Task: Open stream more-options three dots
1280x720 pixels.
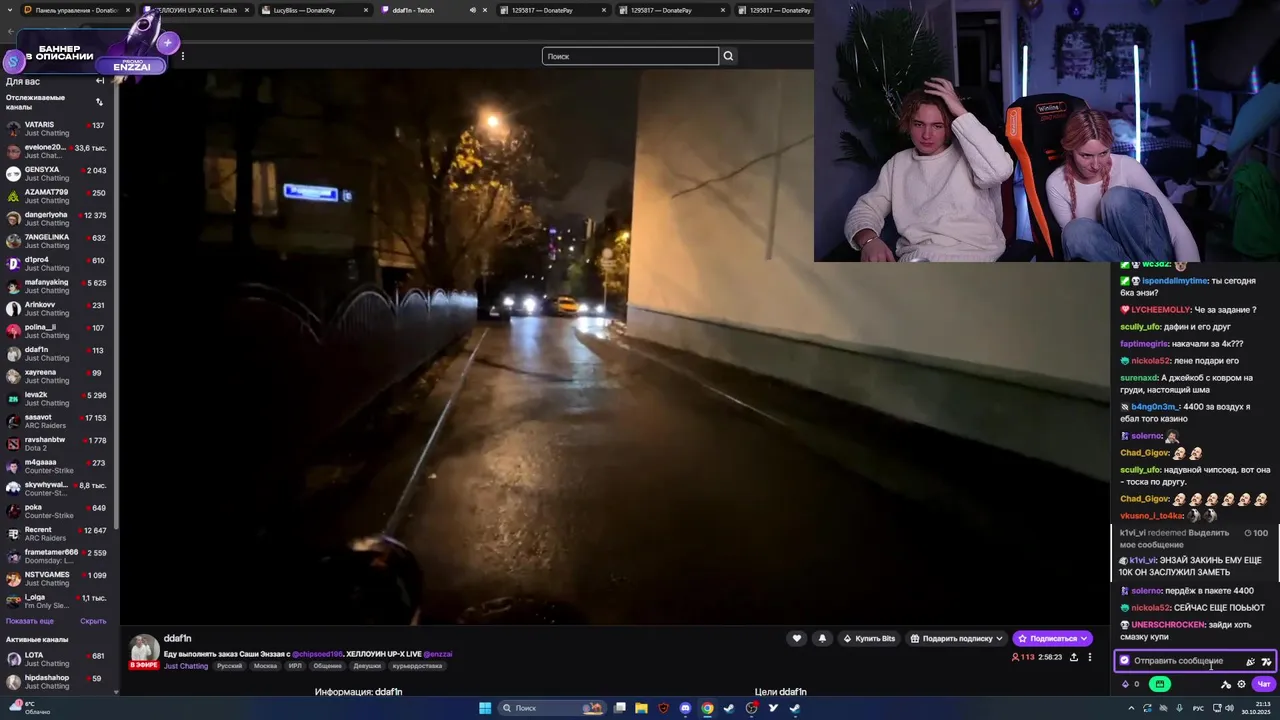Action: [x=1090, y=657]
